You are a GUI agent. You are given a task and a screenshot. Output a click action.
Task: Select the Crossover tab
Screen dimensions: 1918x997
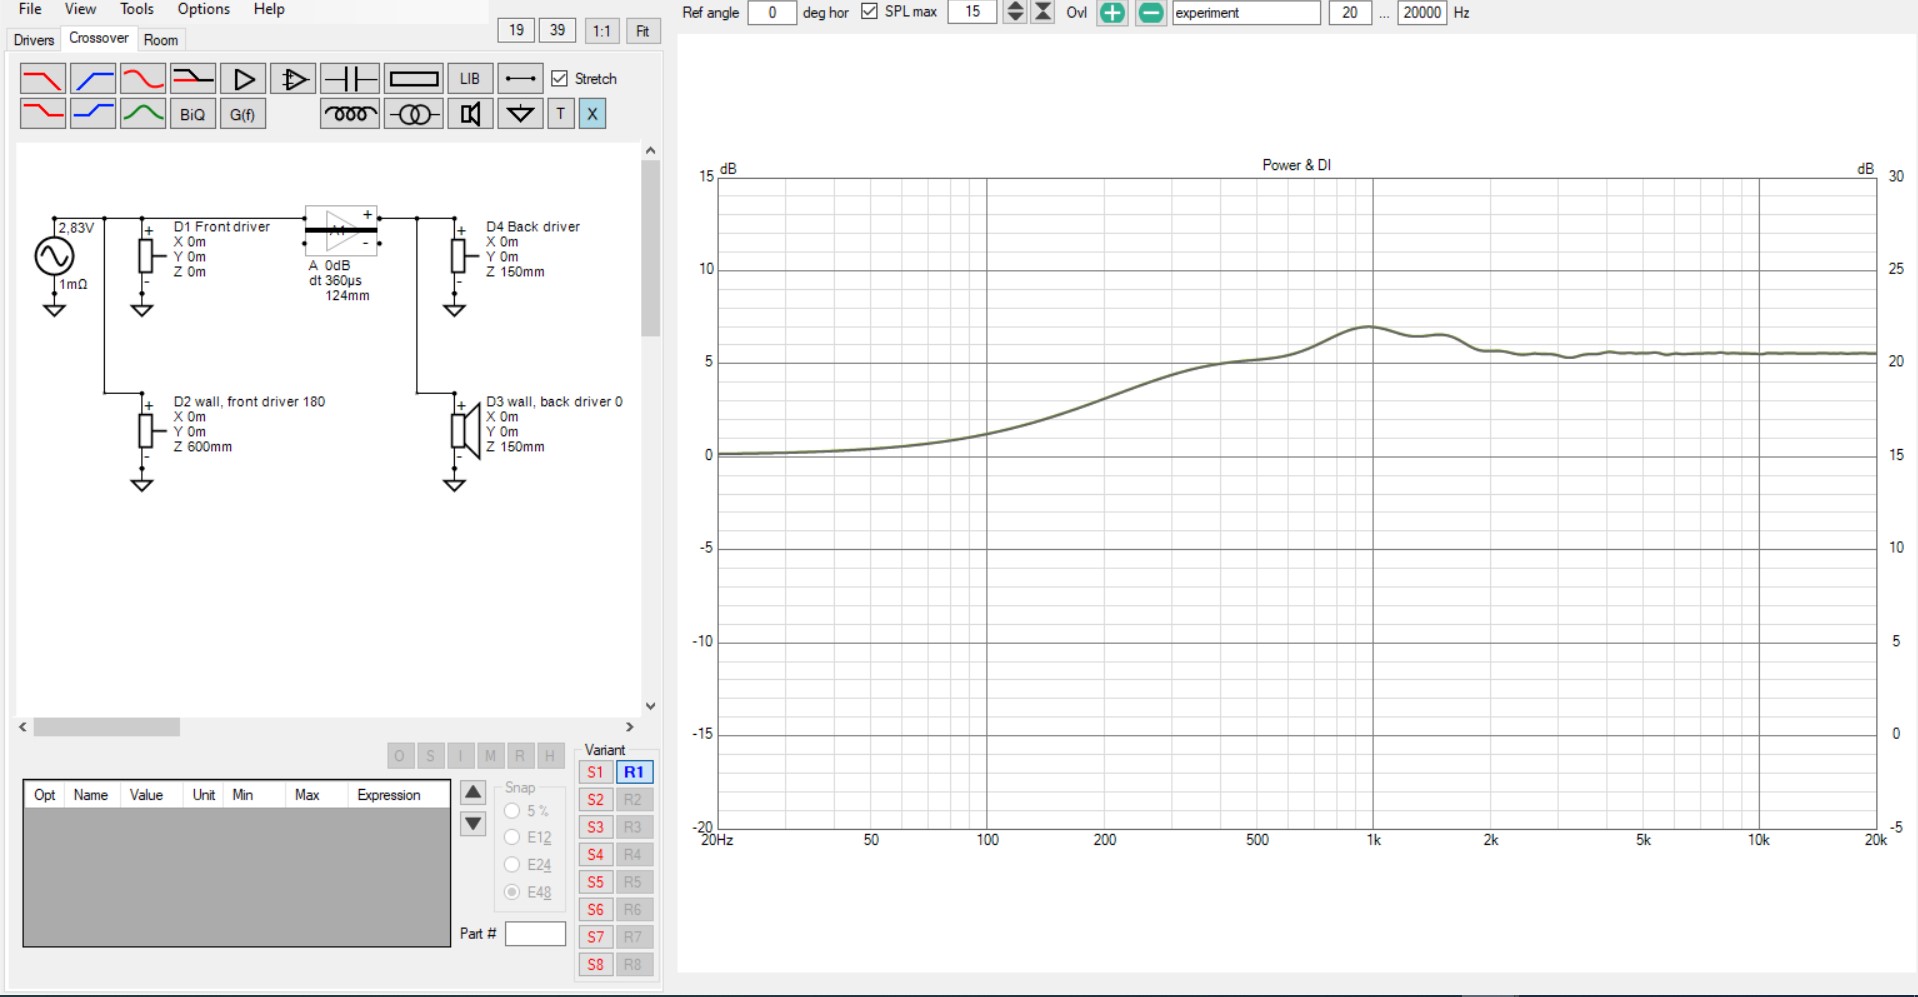click(x=98, y=38)
